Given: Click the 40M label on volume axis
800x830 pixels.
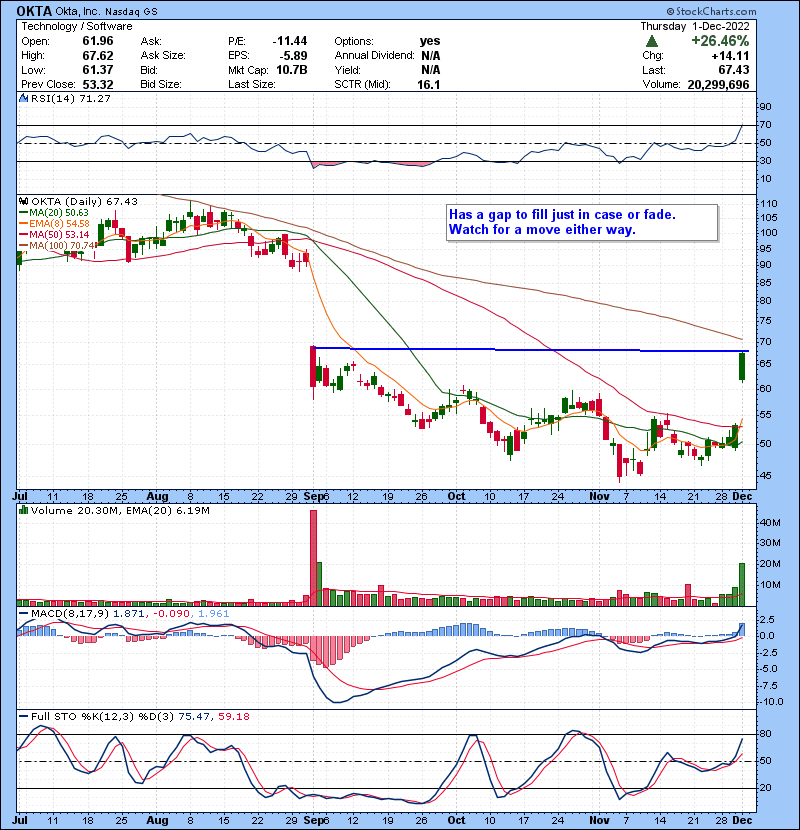Looking at the screenshot, I should pos(770,523).
